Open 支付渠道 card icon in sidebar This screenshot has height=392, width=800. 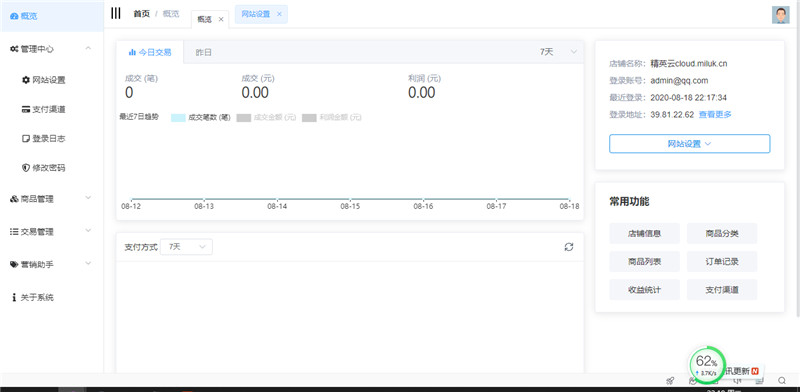(43, 109)
